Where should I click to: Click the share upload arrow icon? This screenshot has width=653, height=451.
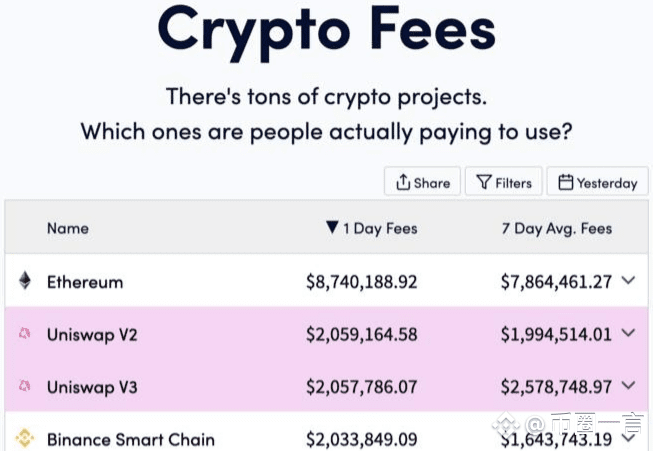point(403,182)
